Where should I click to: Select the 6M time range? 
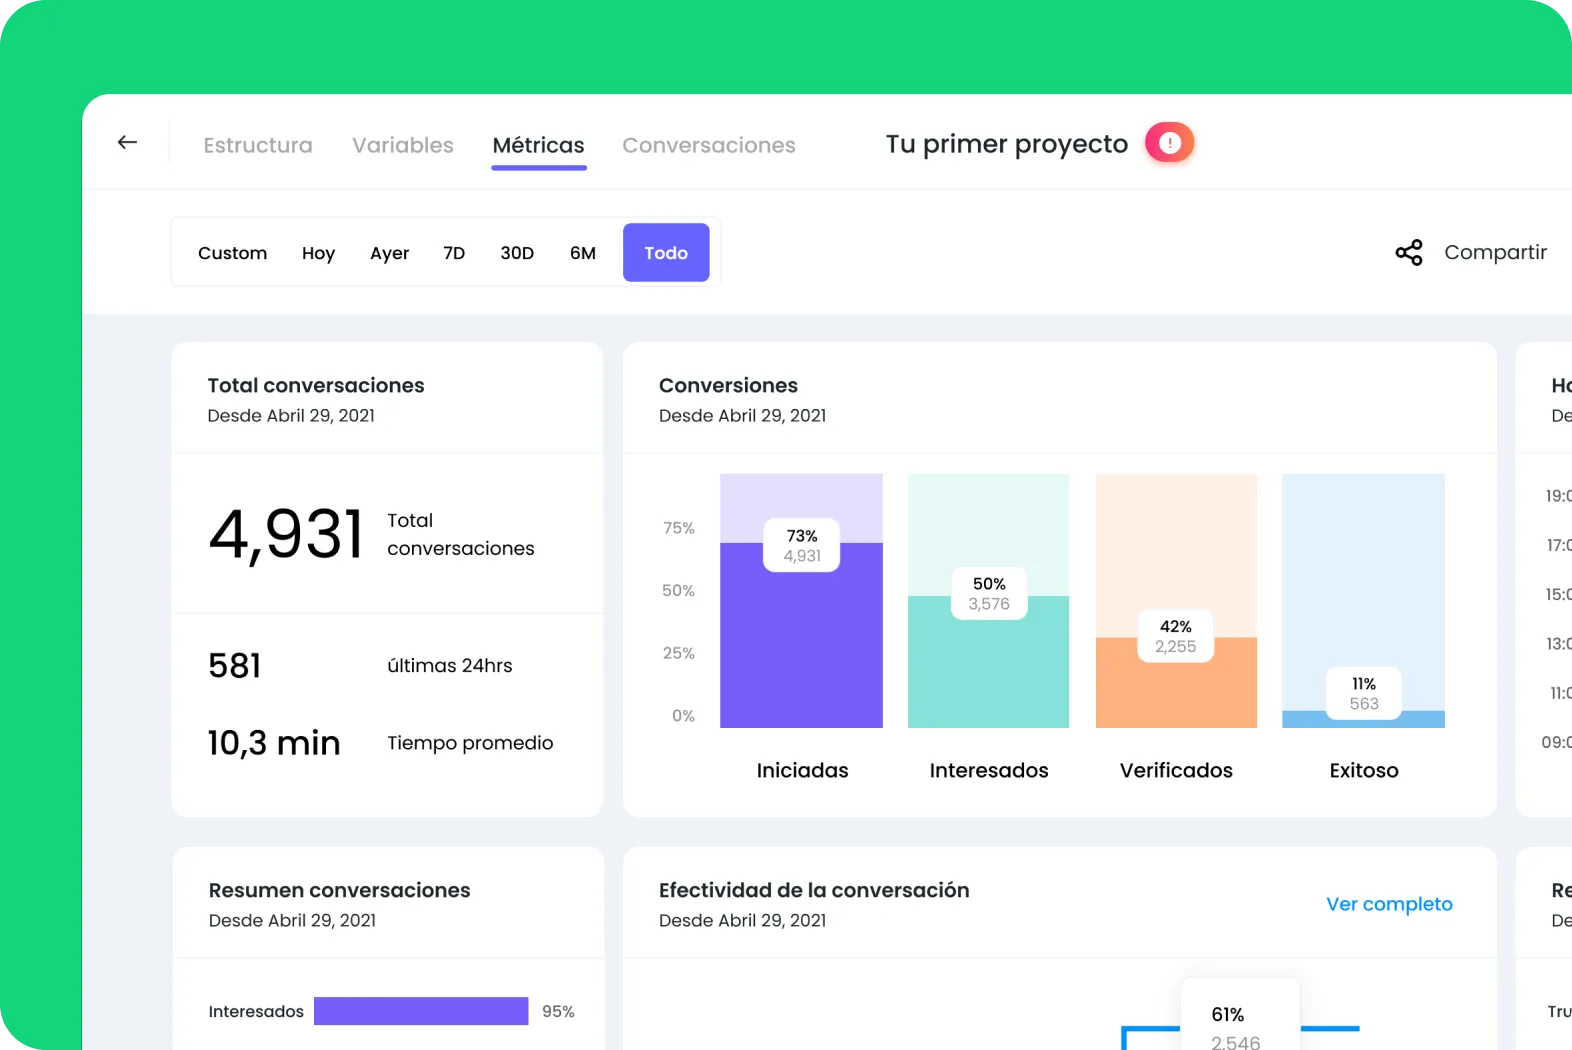[x=583, y=253]
